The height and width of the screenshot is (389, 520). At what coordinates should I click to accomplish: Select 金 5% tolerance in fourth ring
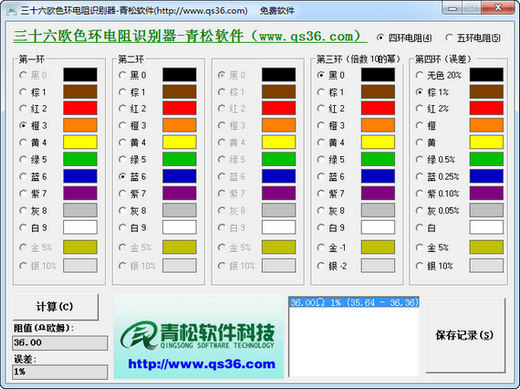(432, 248)
